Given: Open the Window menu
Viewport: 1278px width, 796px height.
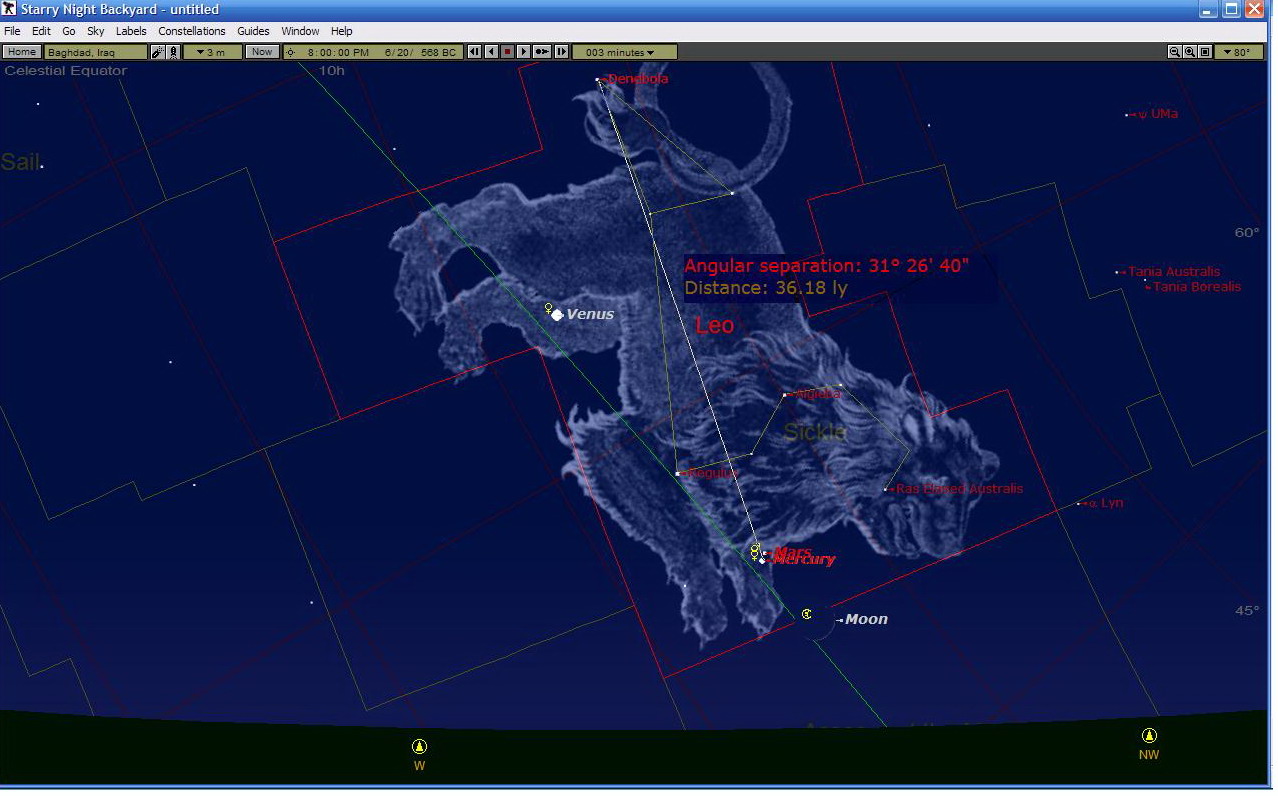Looking at the screenshot, I should [300, 31].
